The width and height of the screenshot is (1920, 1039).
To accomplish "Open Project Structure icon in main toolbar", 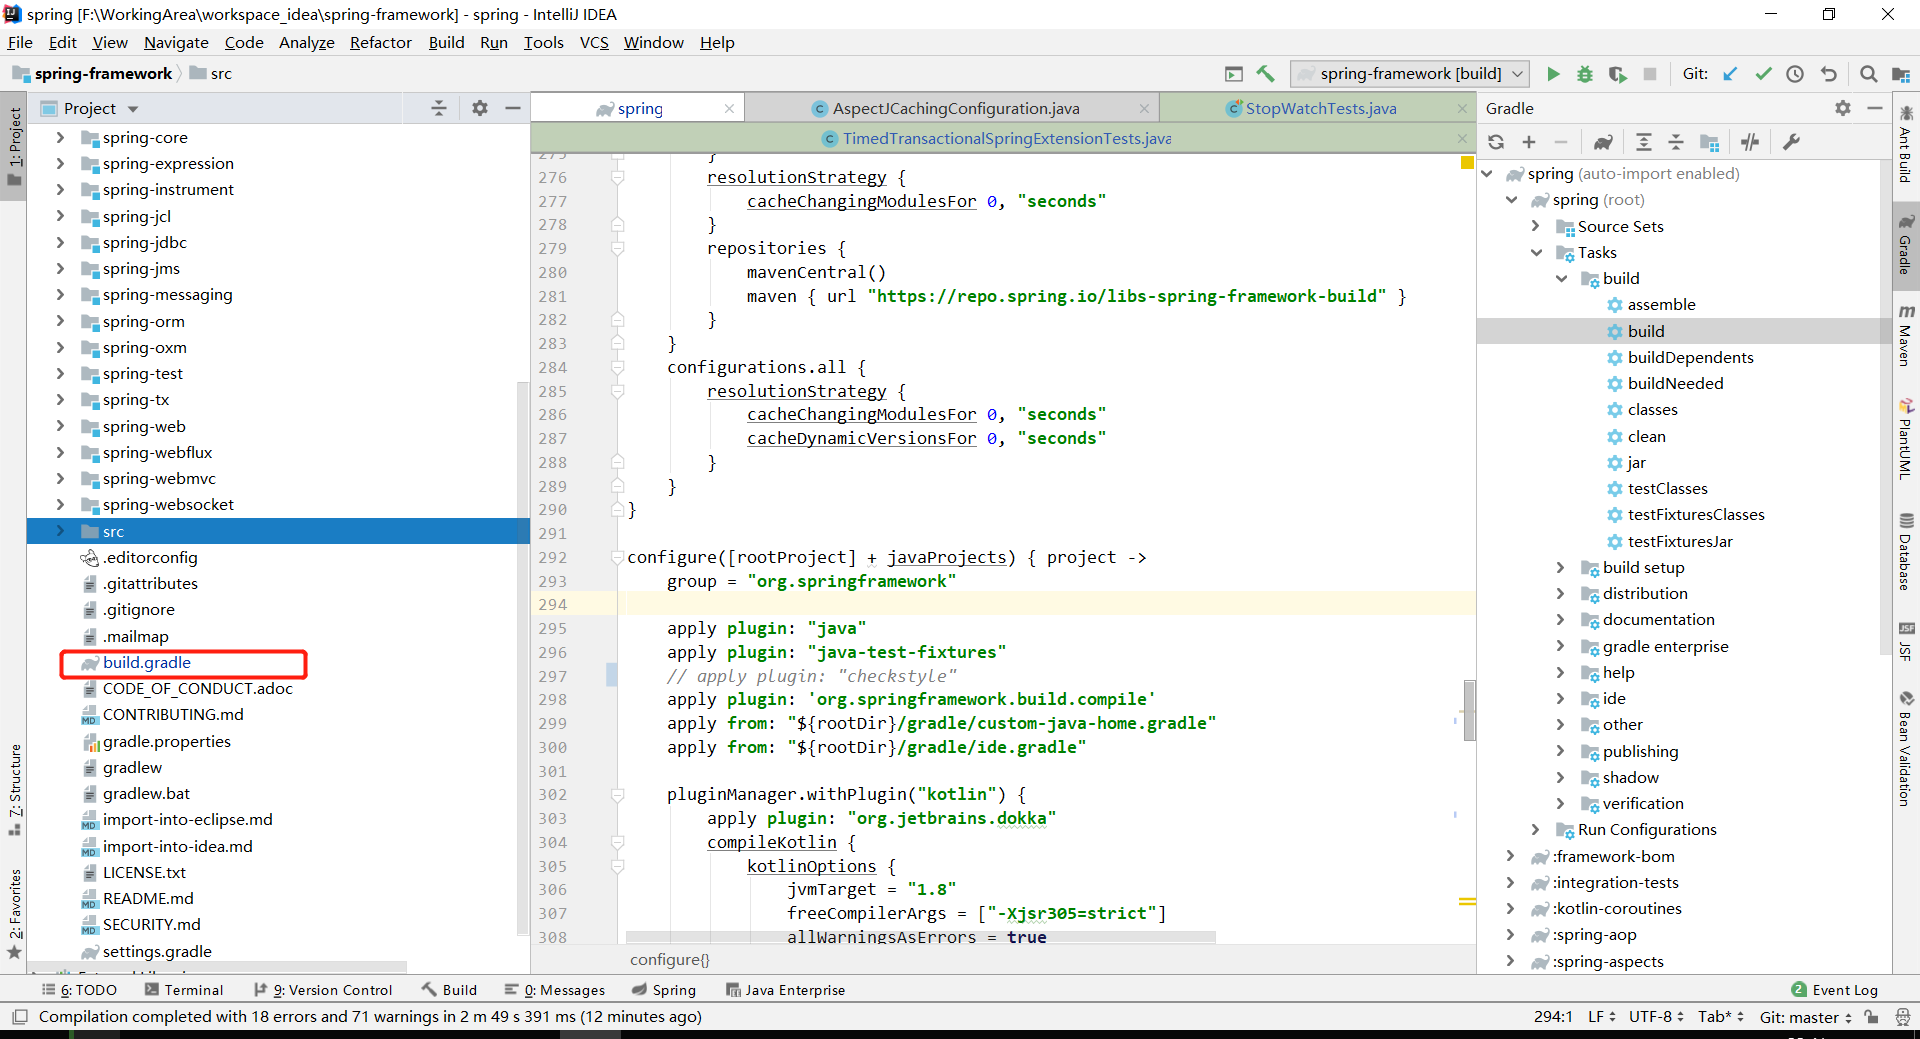I will click(1901, 74).
